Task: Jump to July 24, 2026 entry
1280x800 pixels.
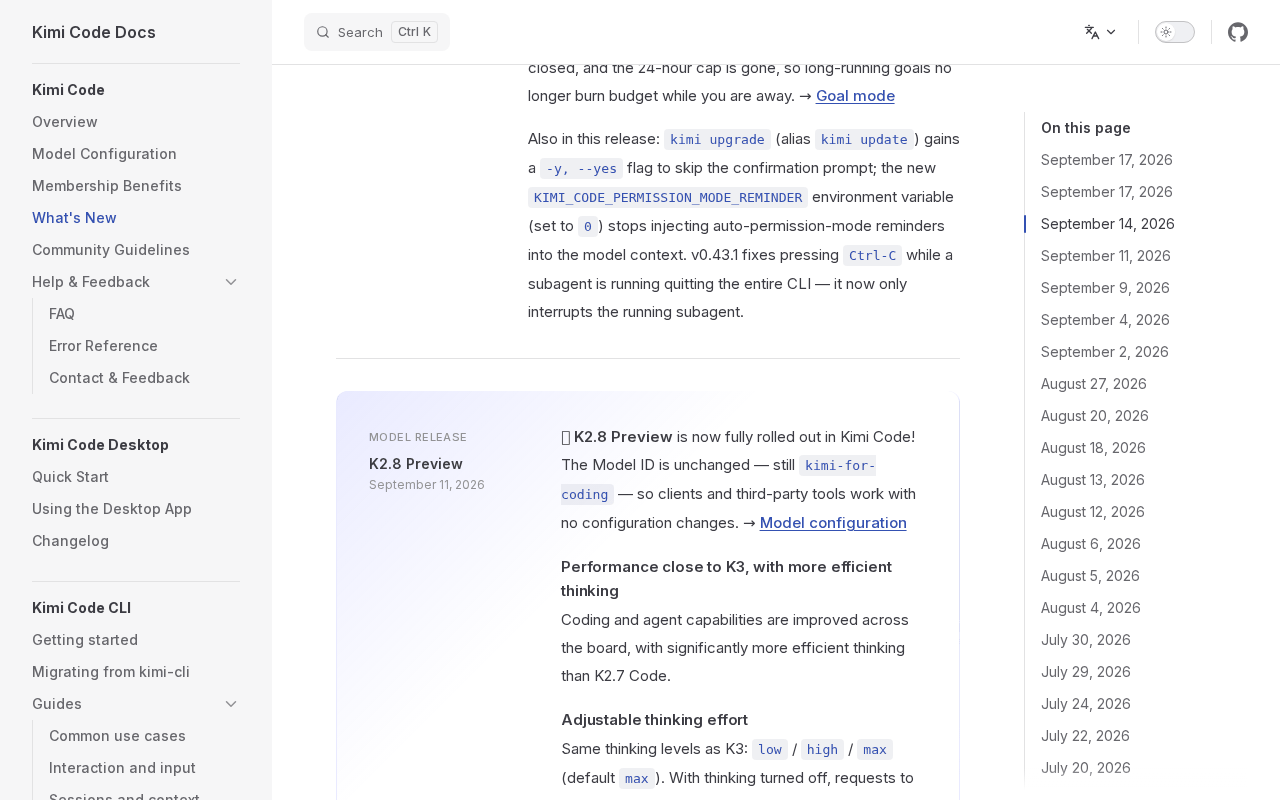Action: coord(1086,704)
